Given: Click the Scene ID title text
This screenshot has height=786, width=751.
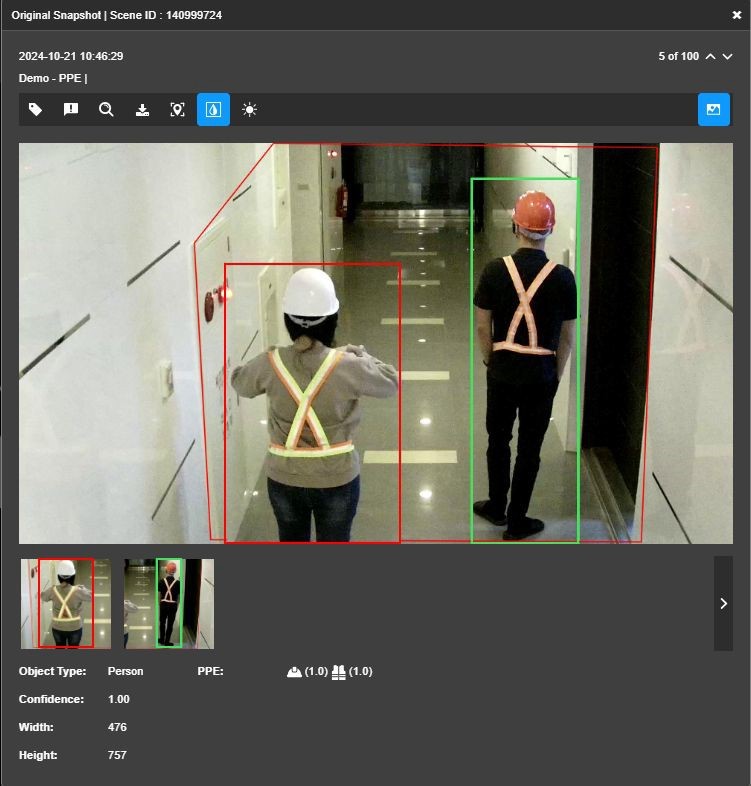Looking at the screenshot, I should 166,15.
